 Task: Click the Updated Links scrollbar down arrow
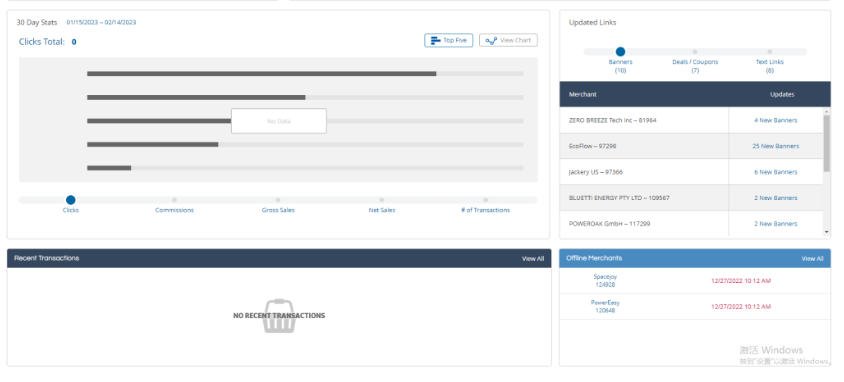pos(827,232)
